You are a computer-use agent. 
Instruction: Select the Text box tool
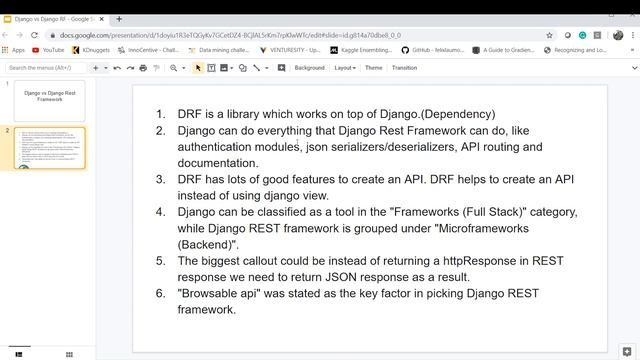pyautogui.click(x=211, y=68)
